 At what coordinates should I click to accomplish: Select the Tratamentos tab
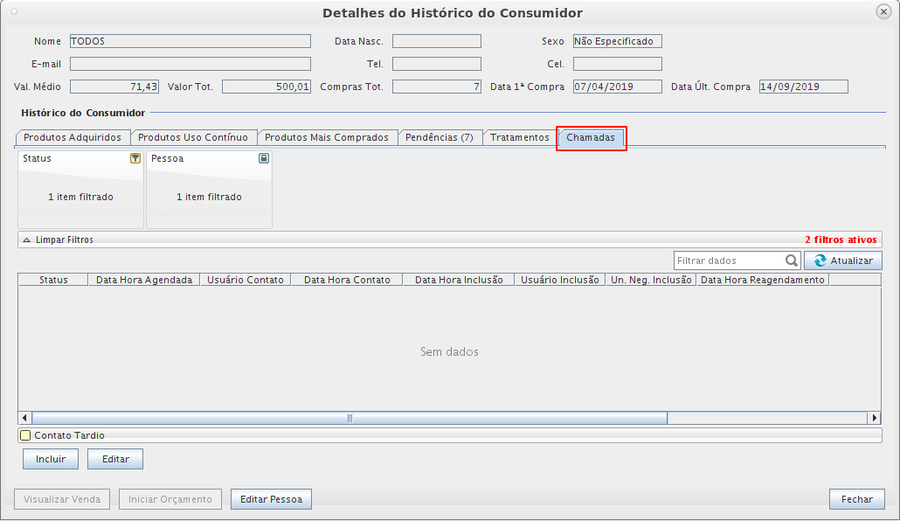coord(519,137)
